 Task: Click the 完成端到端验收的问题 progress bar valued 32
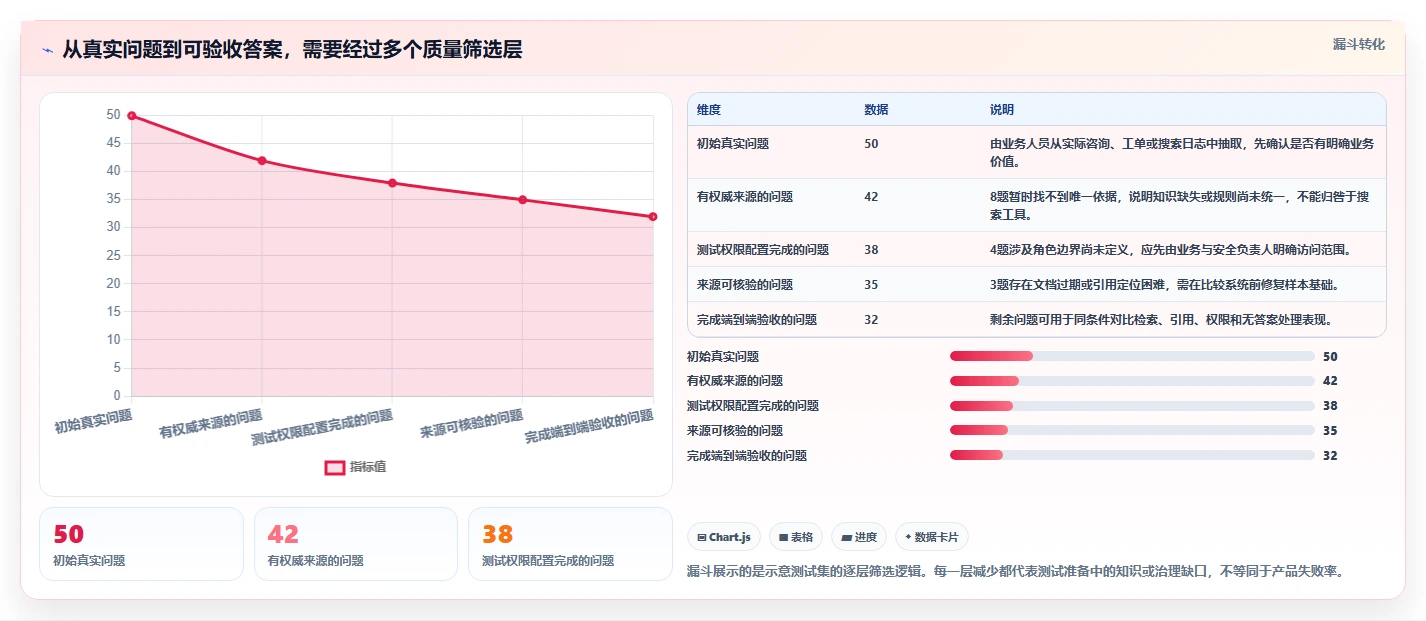[x=1132, y=456]
